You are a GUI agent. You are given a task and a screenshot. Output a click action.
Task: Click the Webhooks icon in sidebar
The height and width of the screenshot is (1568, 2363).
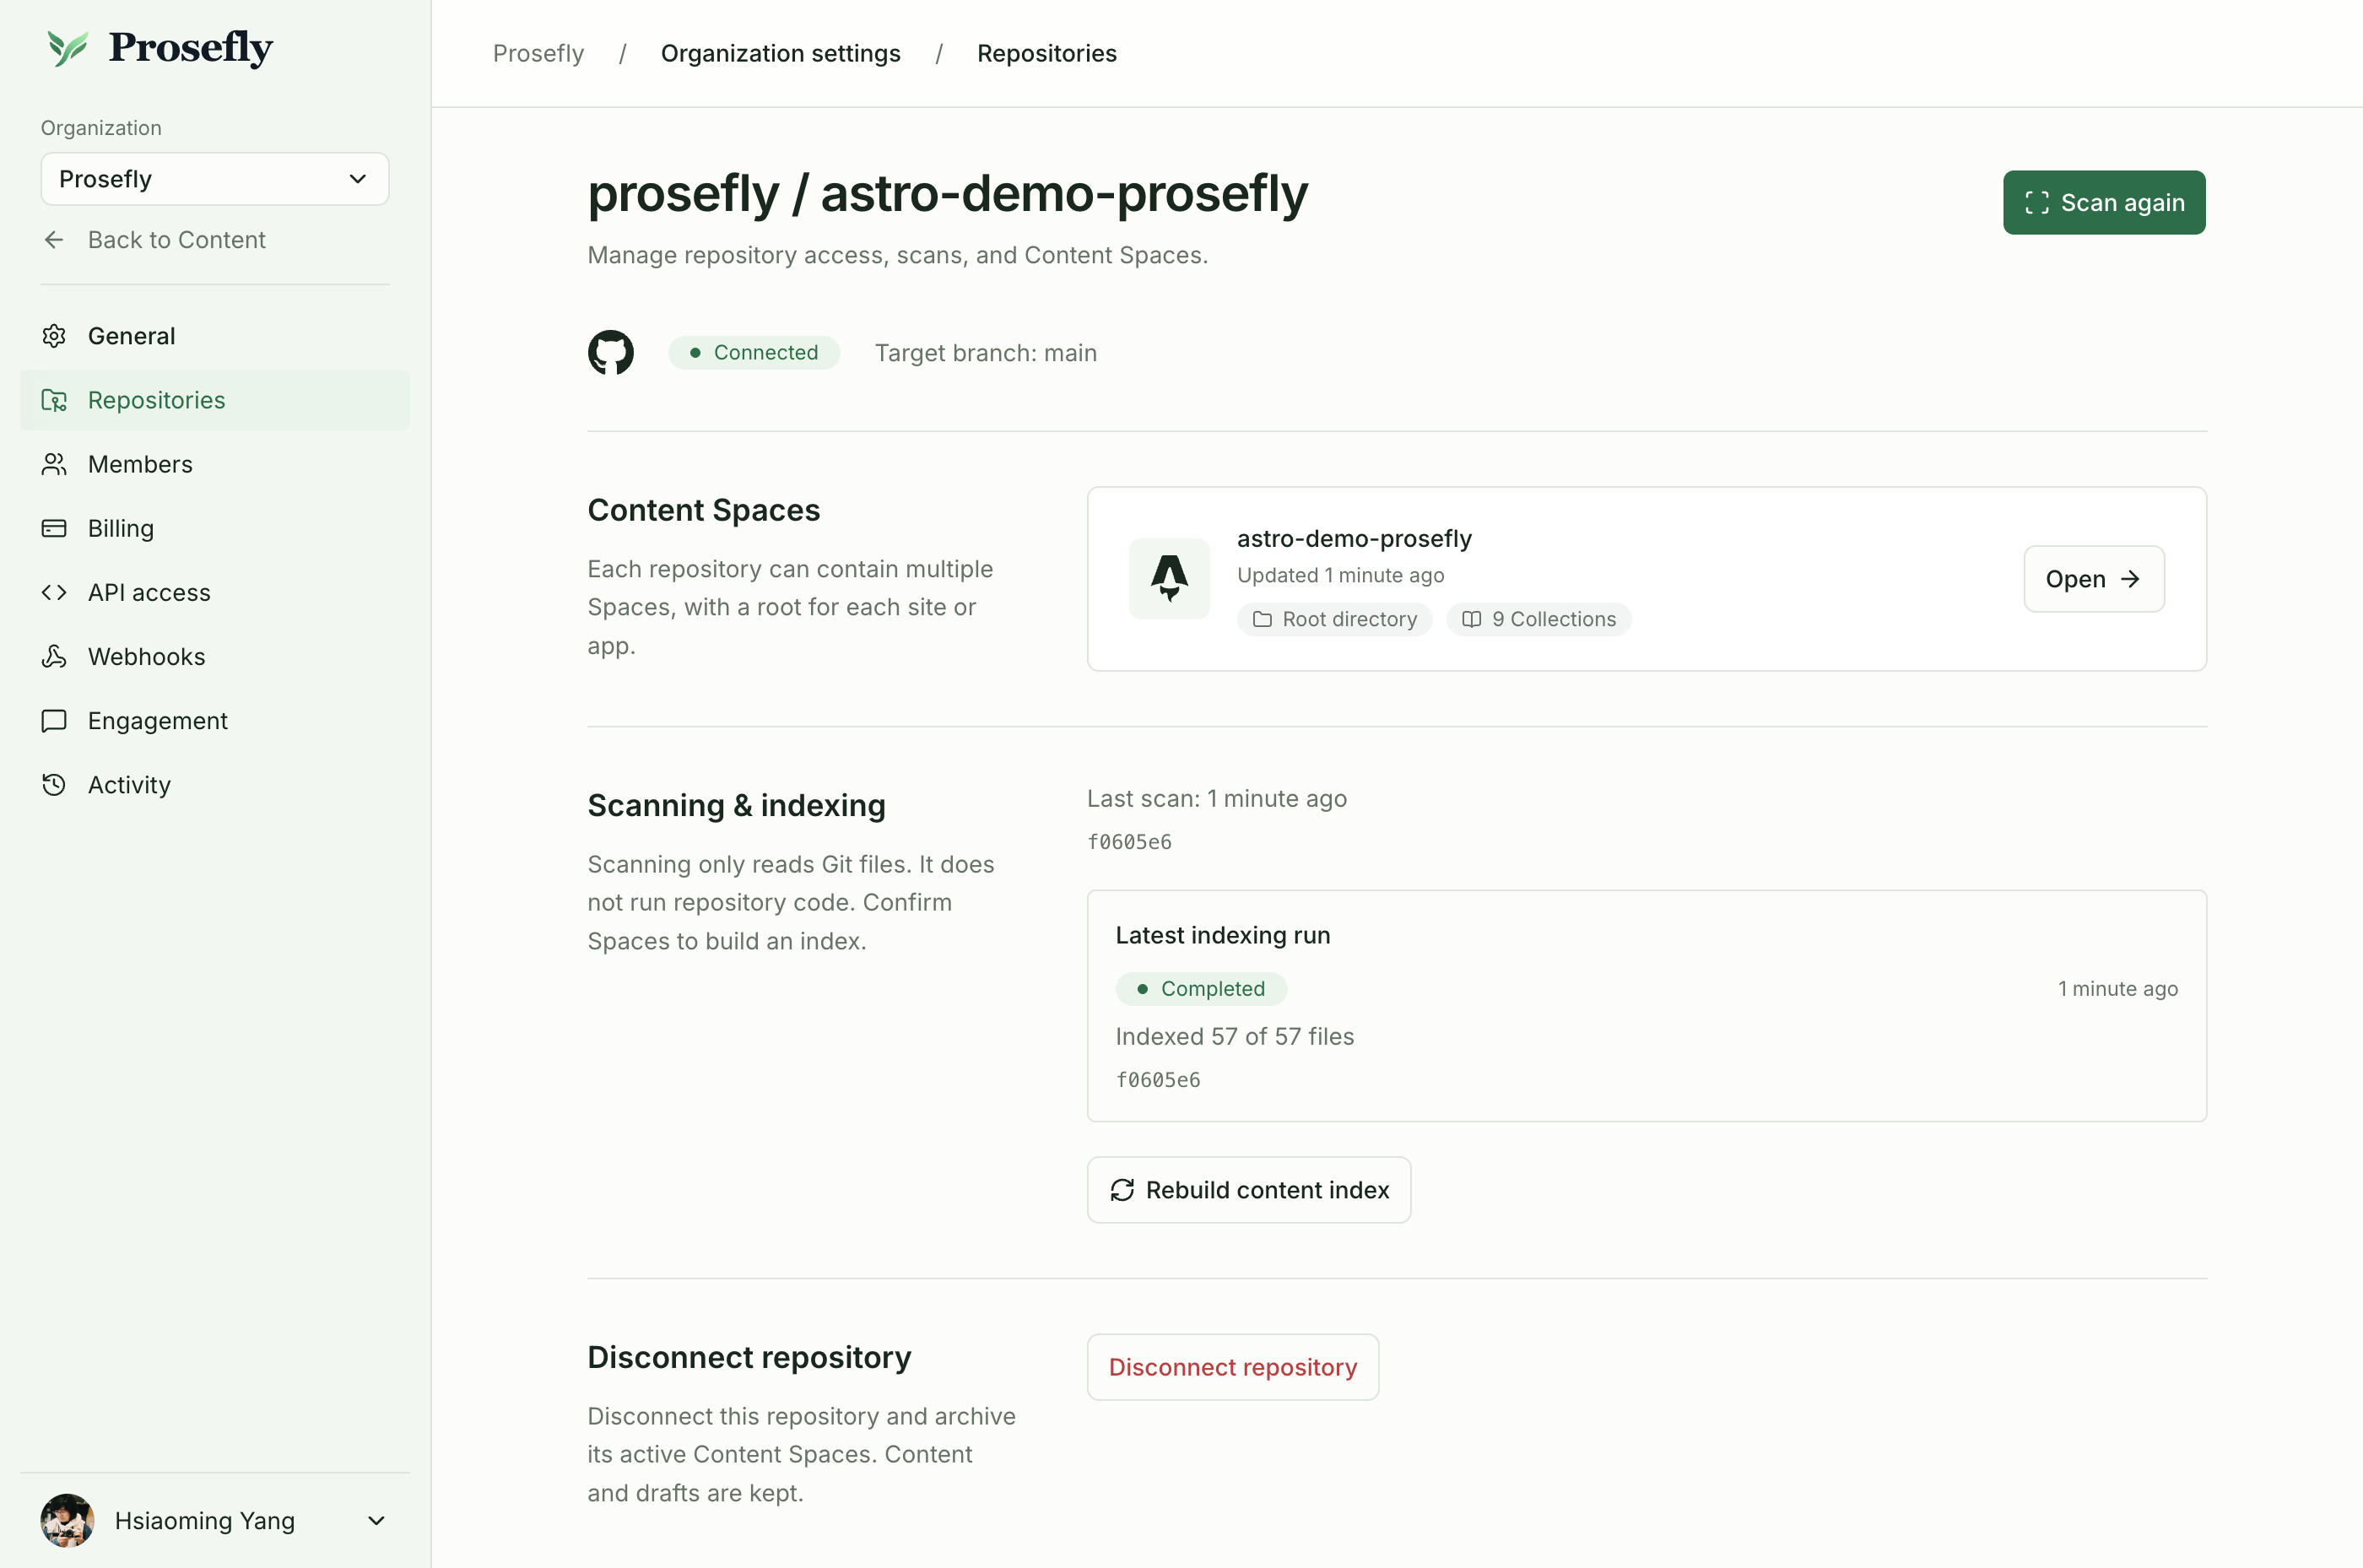(x=54, y=656)
